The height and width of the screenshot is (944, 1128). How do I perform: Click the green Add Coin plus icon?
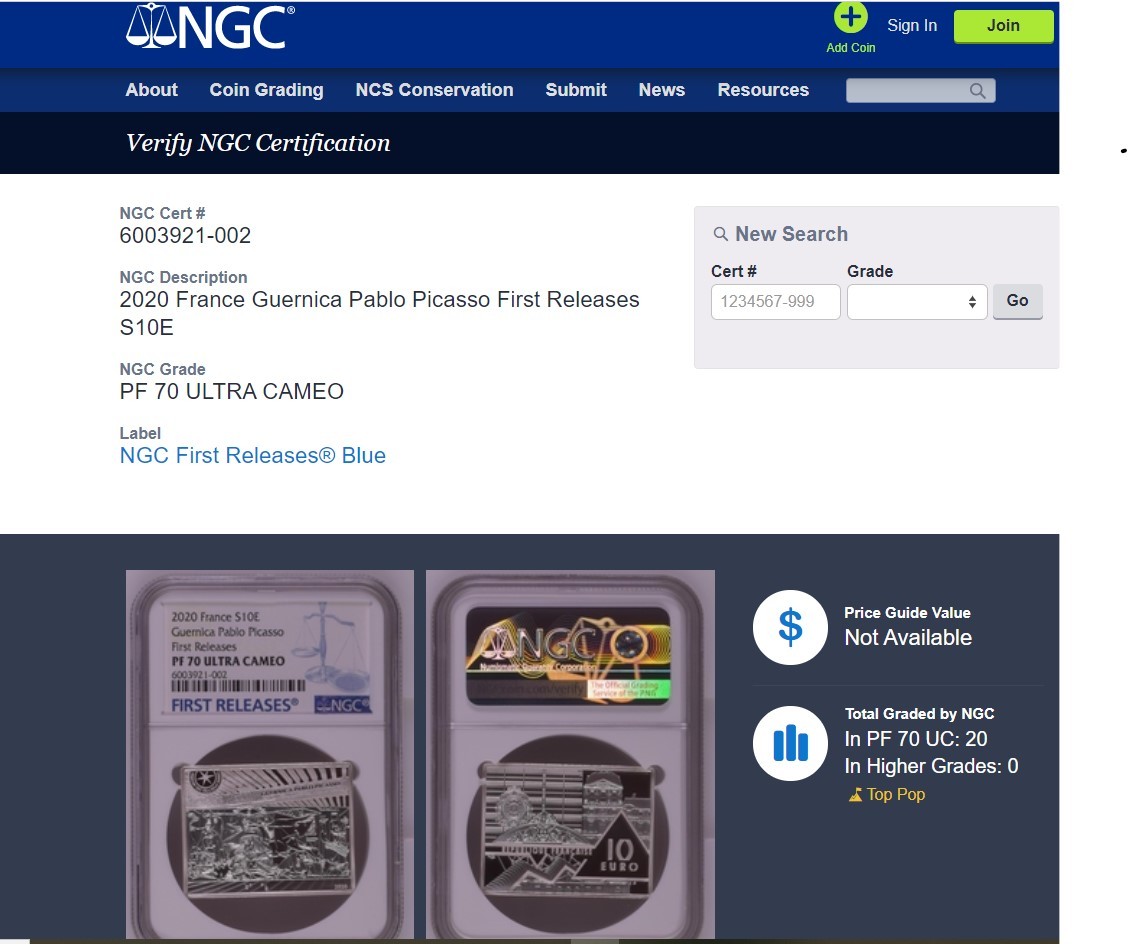pos(850,17)
